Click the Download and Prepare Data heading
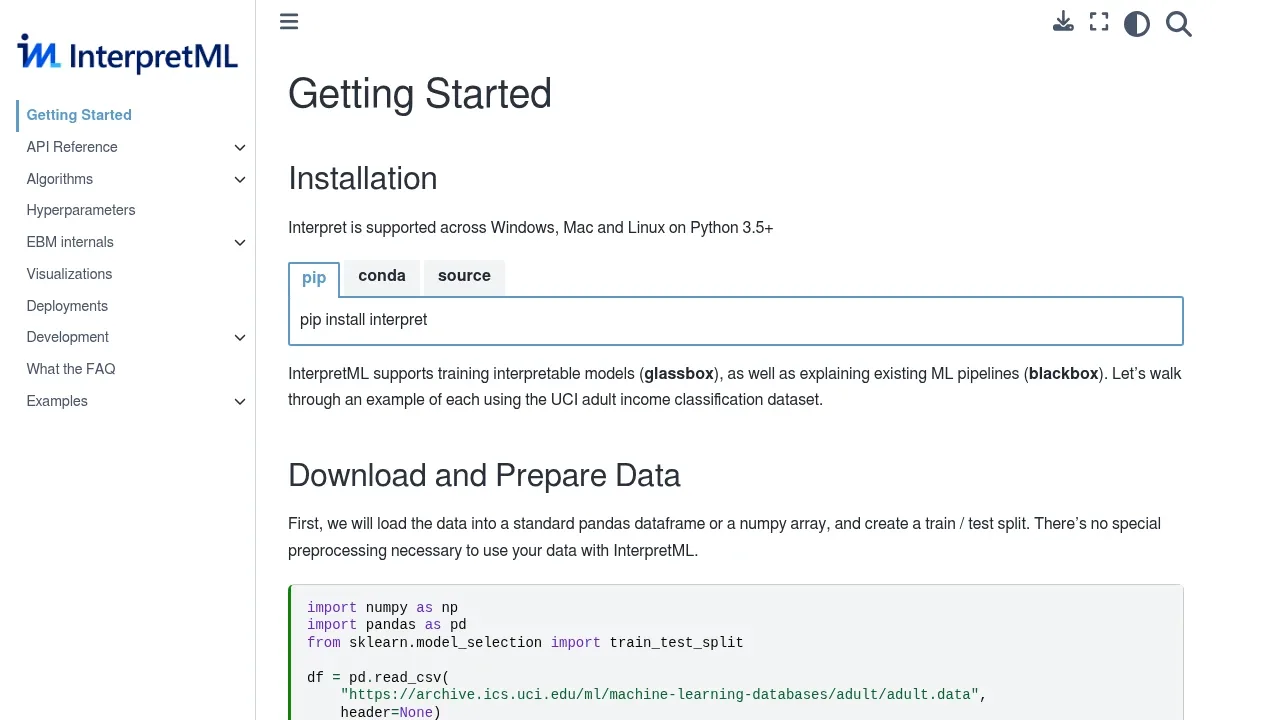 click(484, 475)
